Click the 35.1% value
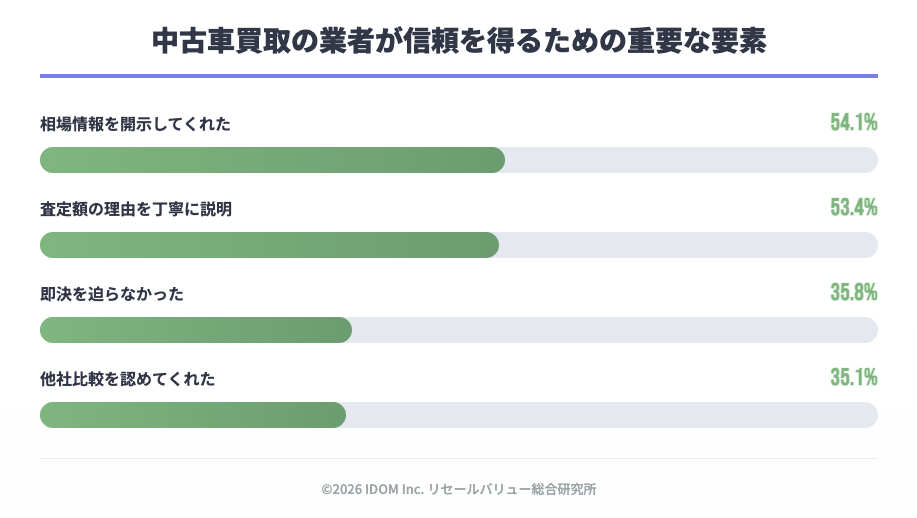This screenshot has width=917, height=518. [x=853, y=377]
